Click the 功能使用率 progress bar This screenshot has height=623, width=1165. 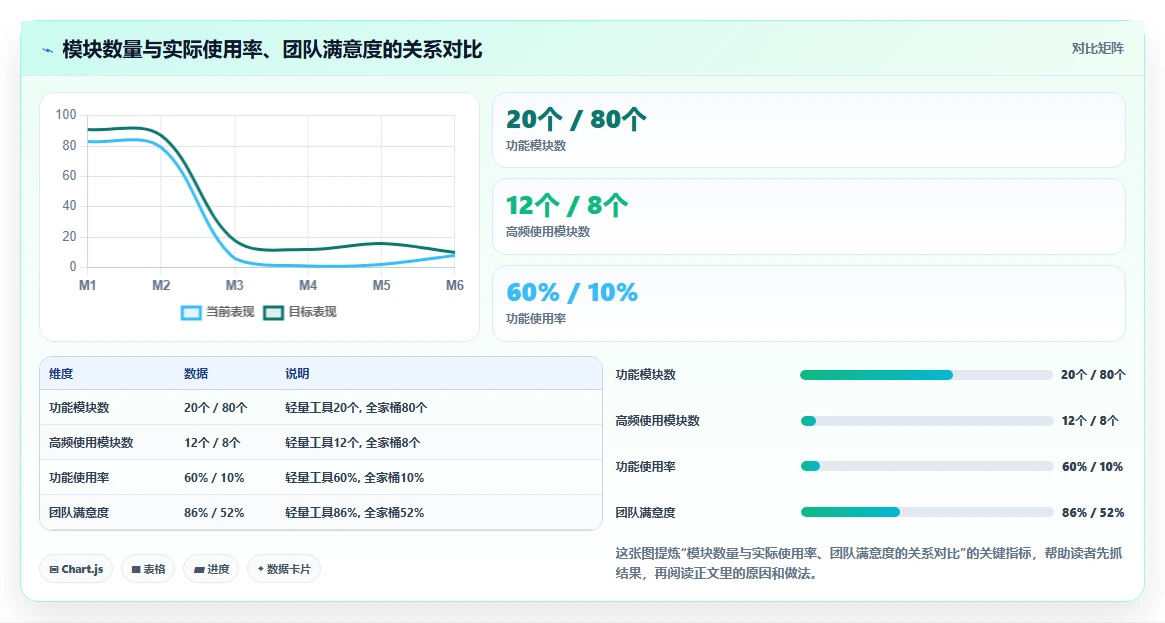[x=927, y=466]
